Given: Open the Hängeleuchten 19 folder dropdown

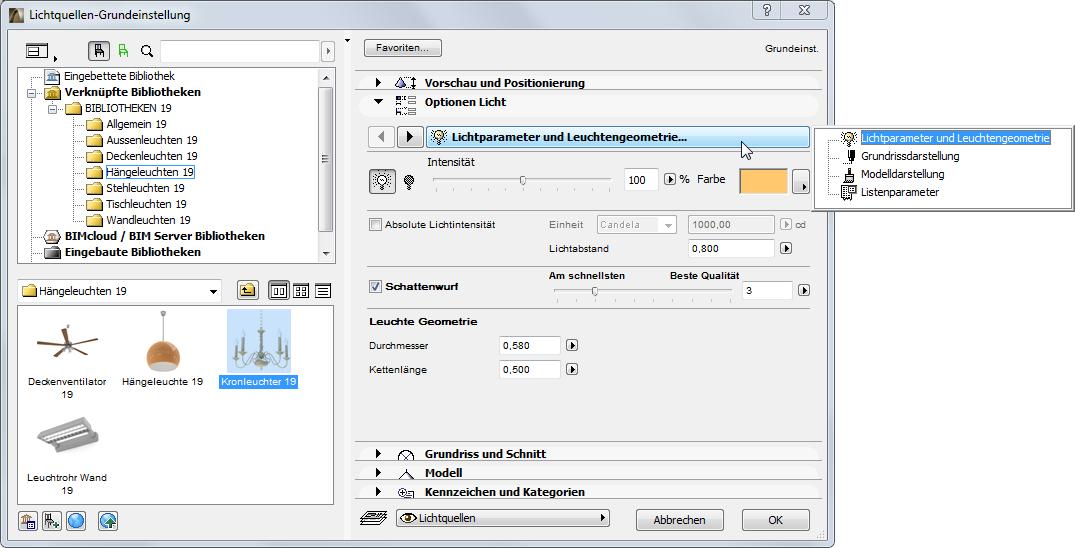Looking at the screenshot, I should 119,291.
